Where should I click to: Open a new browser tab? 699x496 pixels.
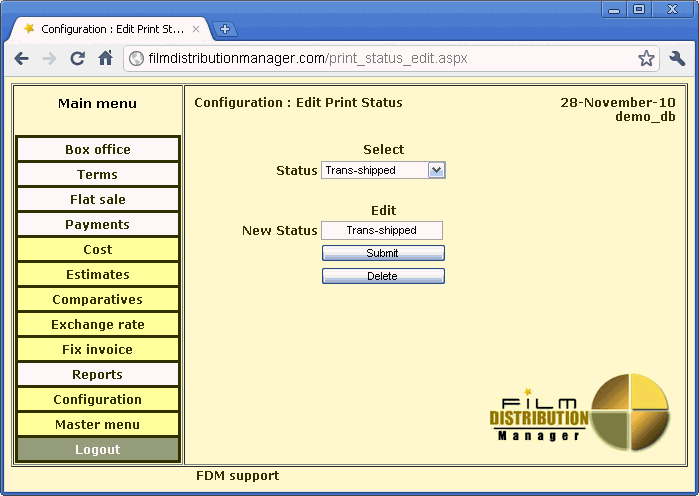[224, 29]
